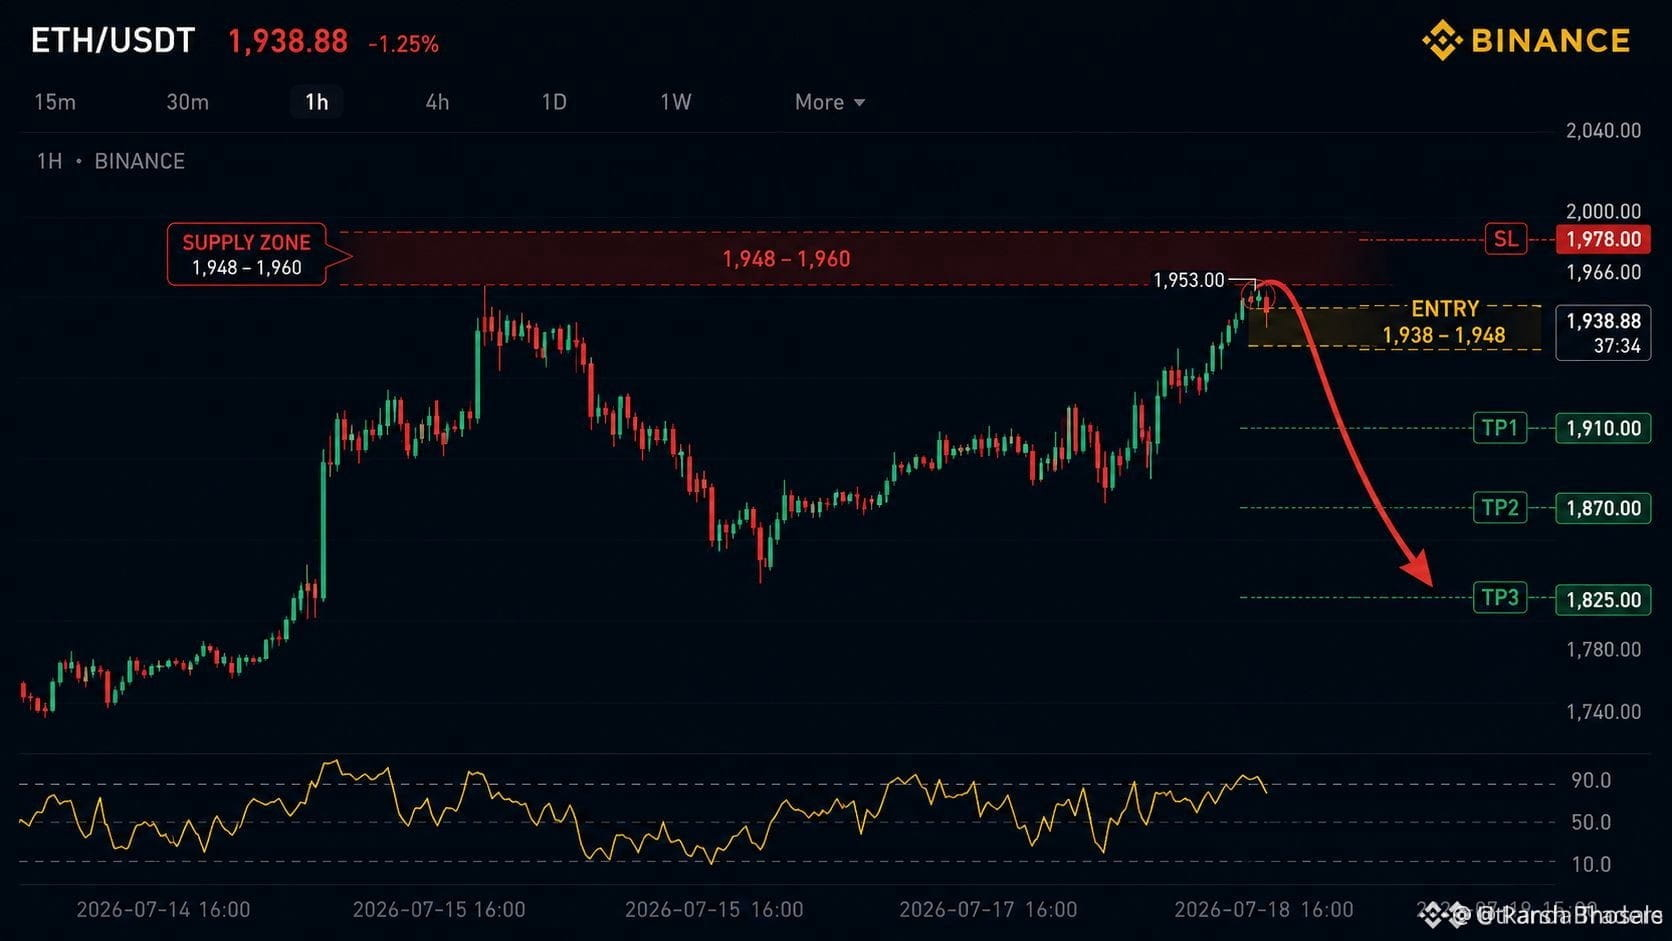Click the current price tag with 37:34 countdown

point(1603,333)
